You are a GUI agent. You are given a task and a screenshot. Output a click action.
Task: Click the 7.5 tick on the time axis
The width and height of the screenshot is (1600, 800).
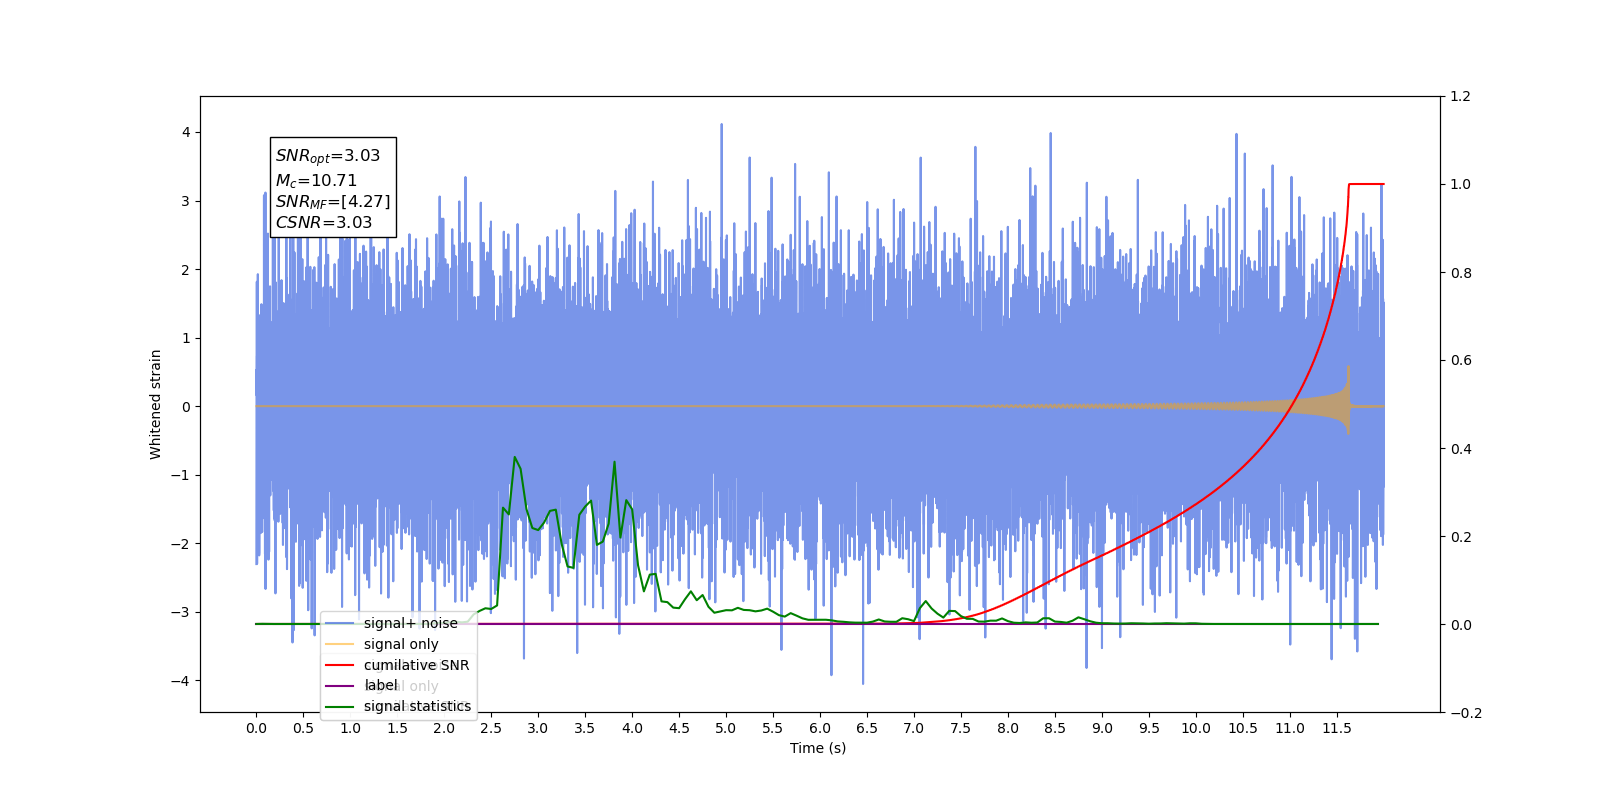pos(961,728)
